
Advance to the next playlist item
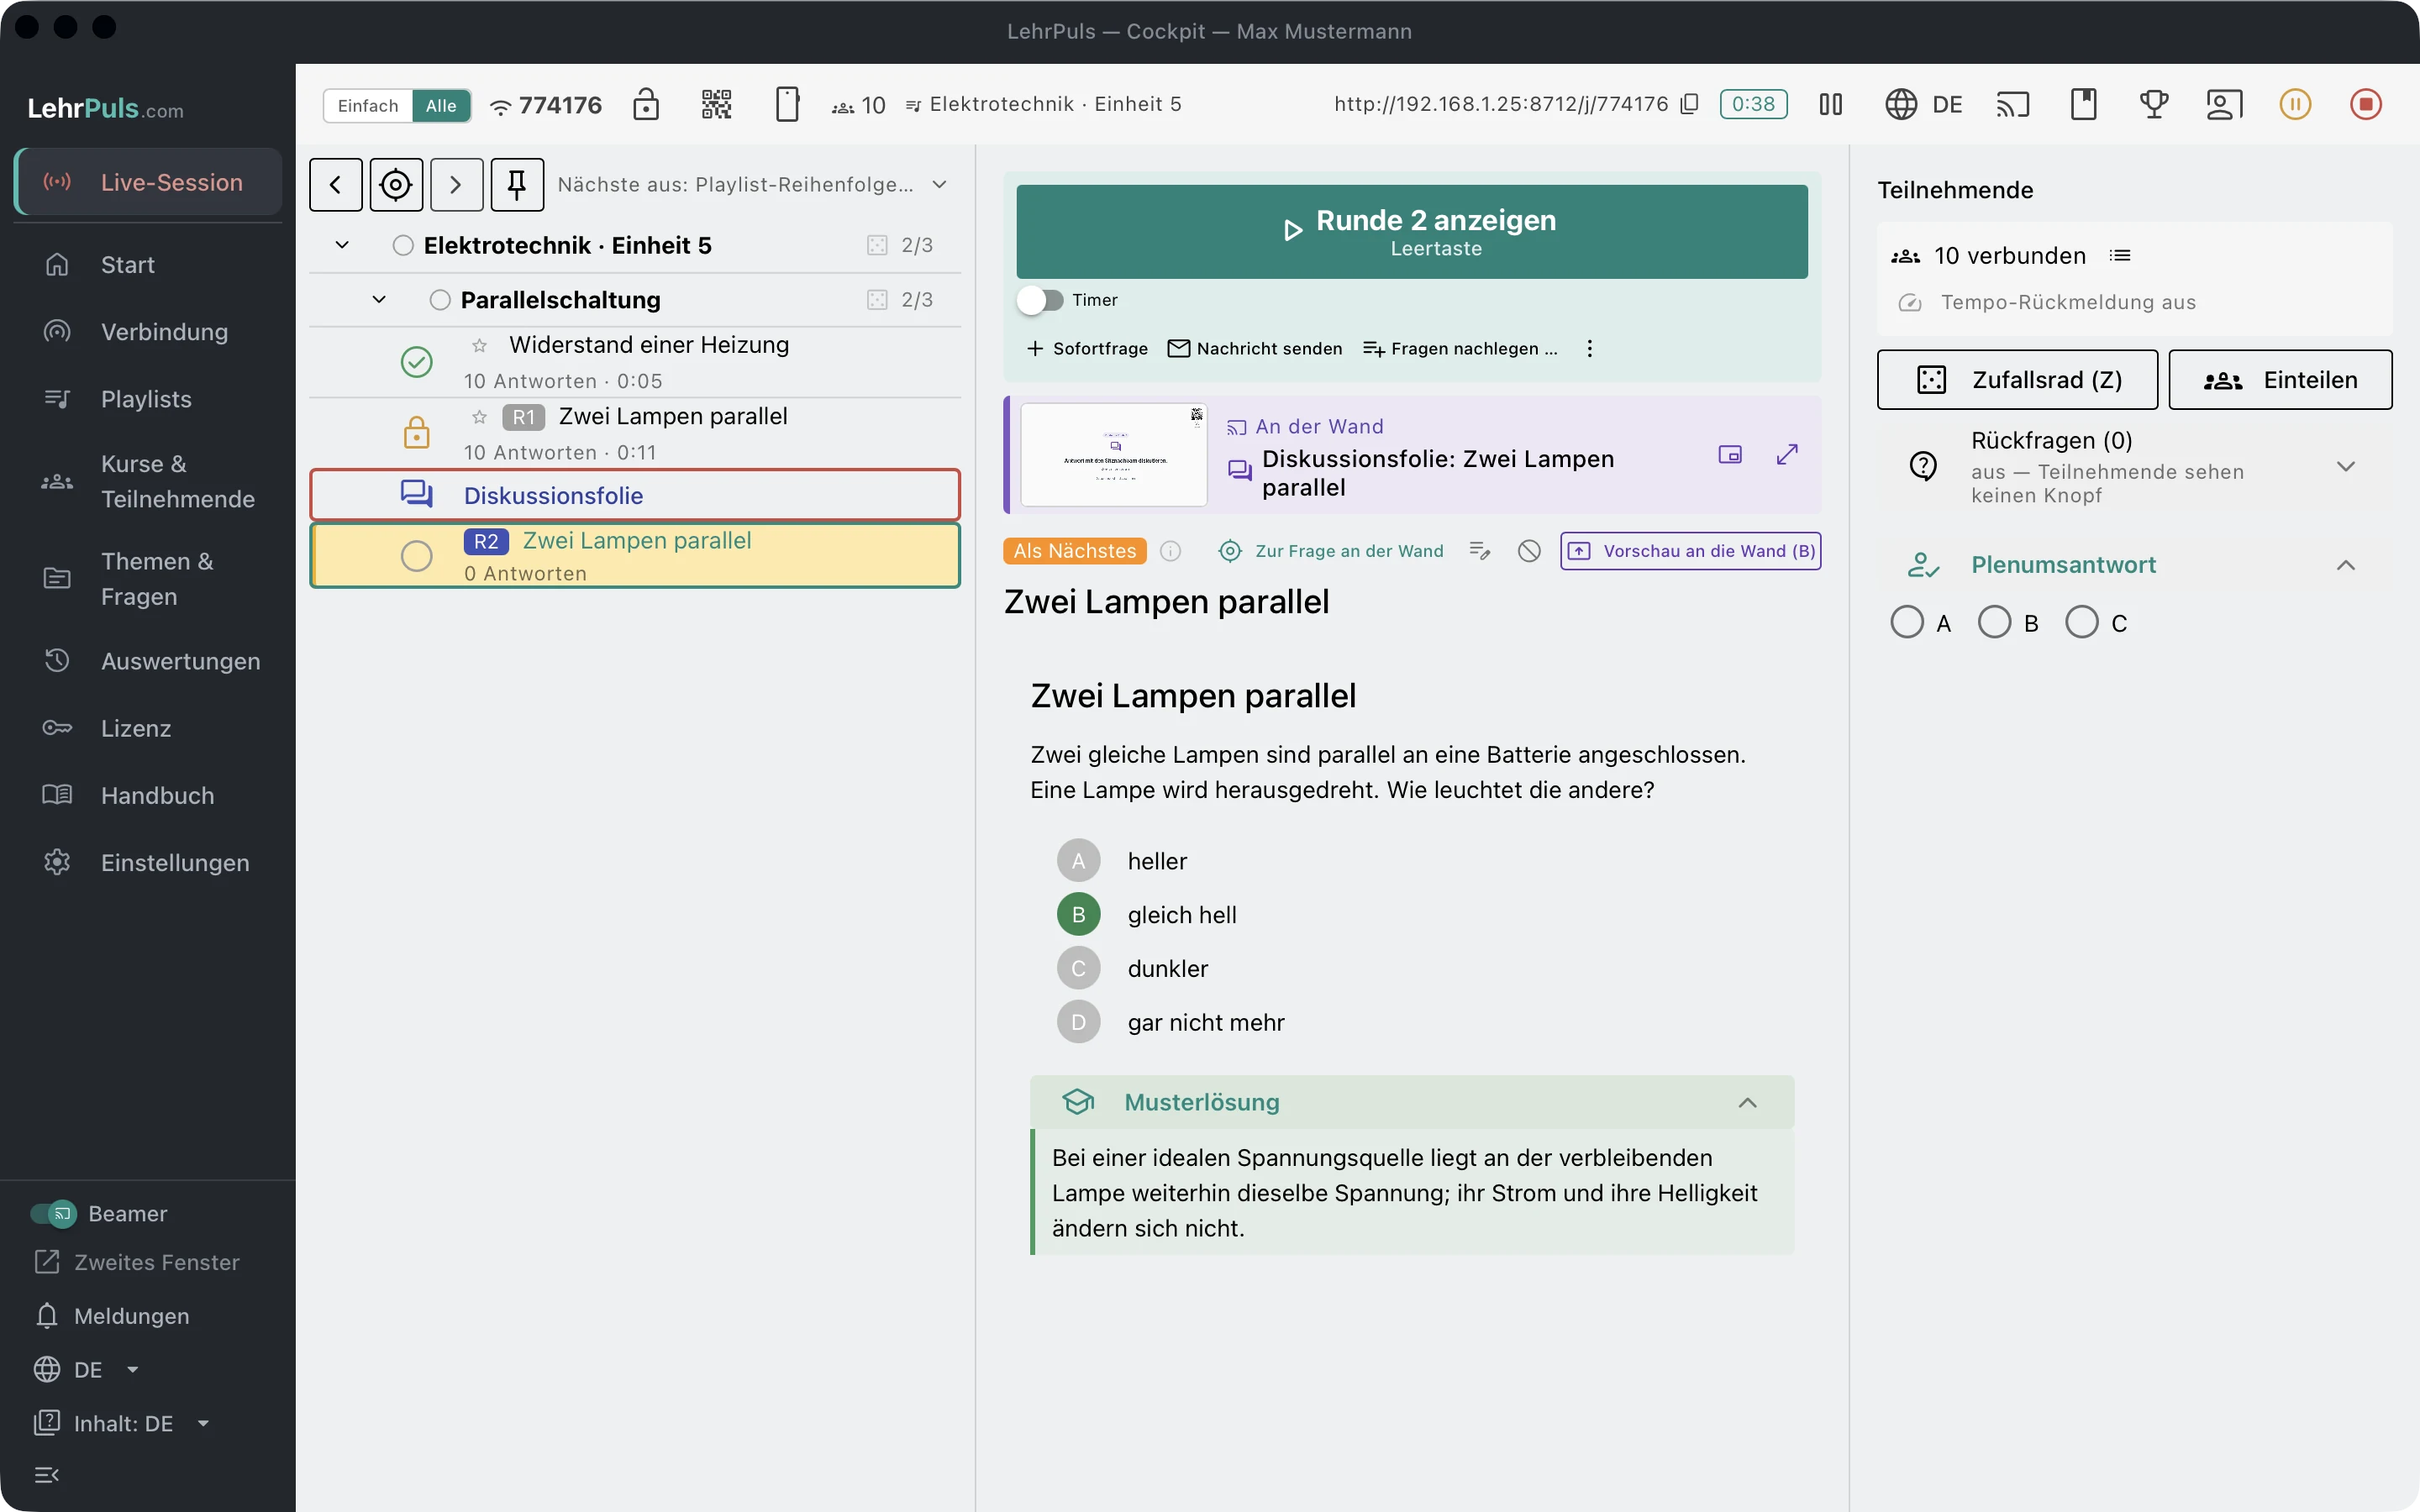tap(457, 184)
